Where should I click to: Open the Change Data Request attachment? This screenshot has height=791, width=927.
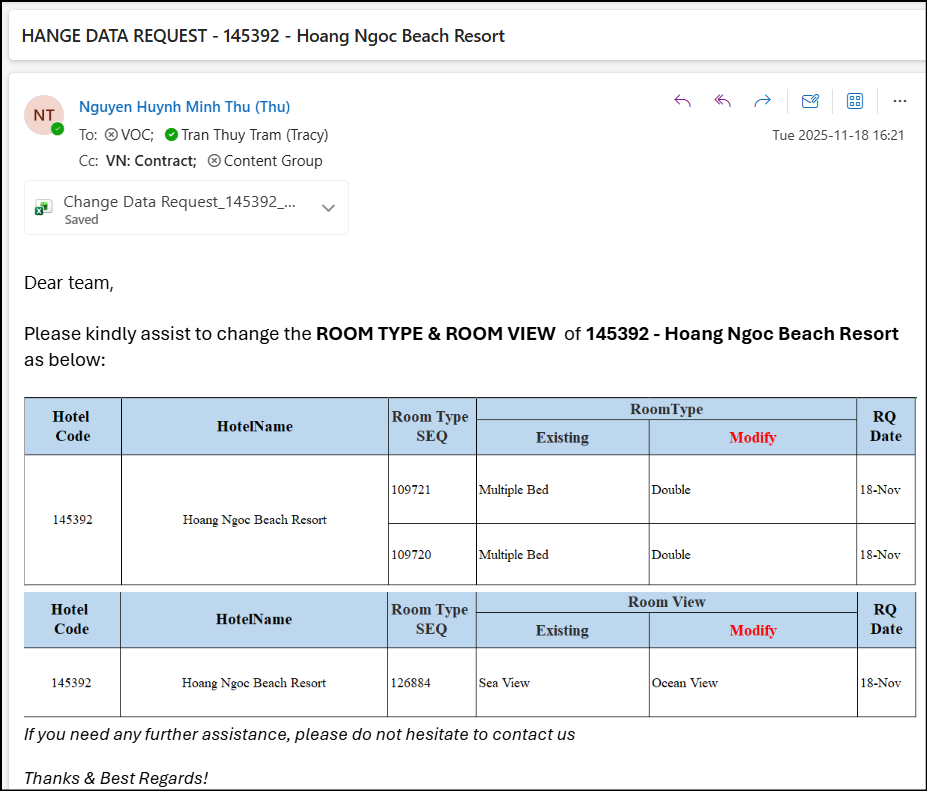click(180, 202)
